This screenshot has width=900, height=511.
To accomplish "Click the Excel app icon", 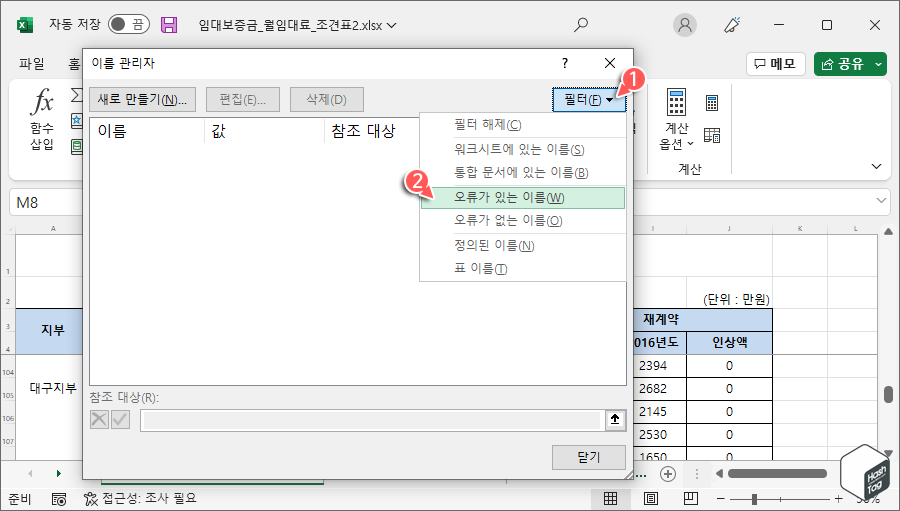I will (25, 25).
